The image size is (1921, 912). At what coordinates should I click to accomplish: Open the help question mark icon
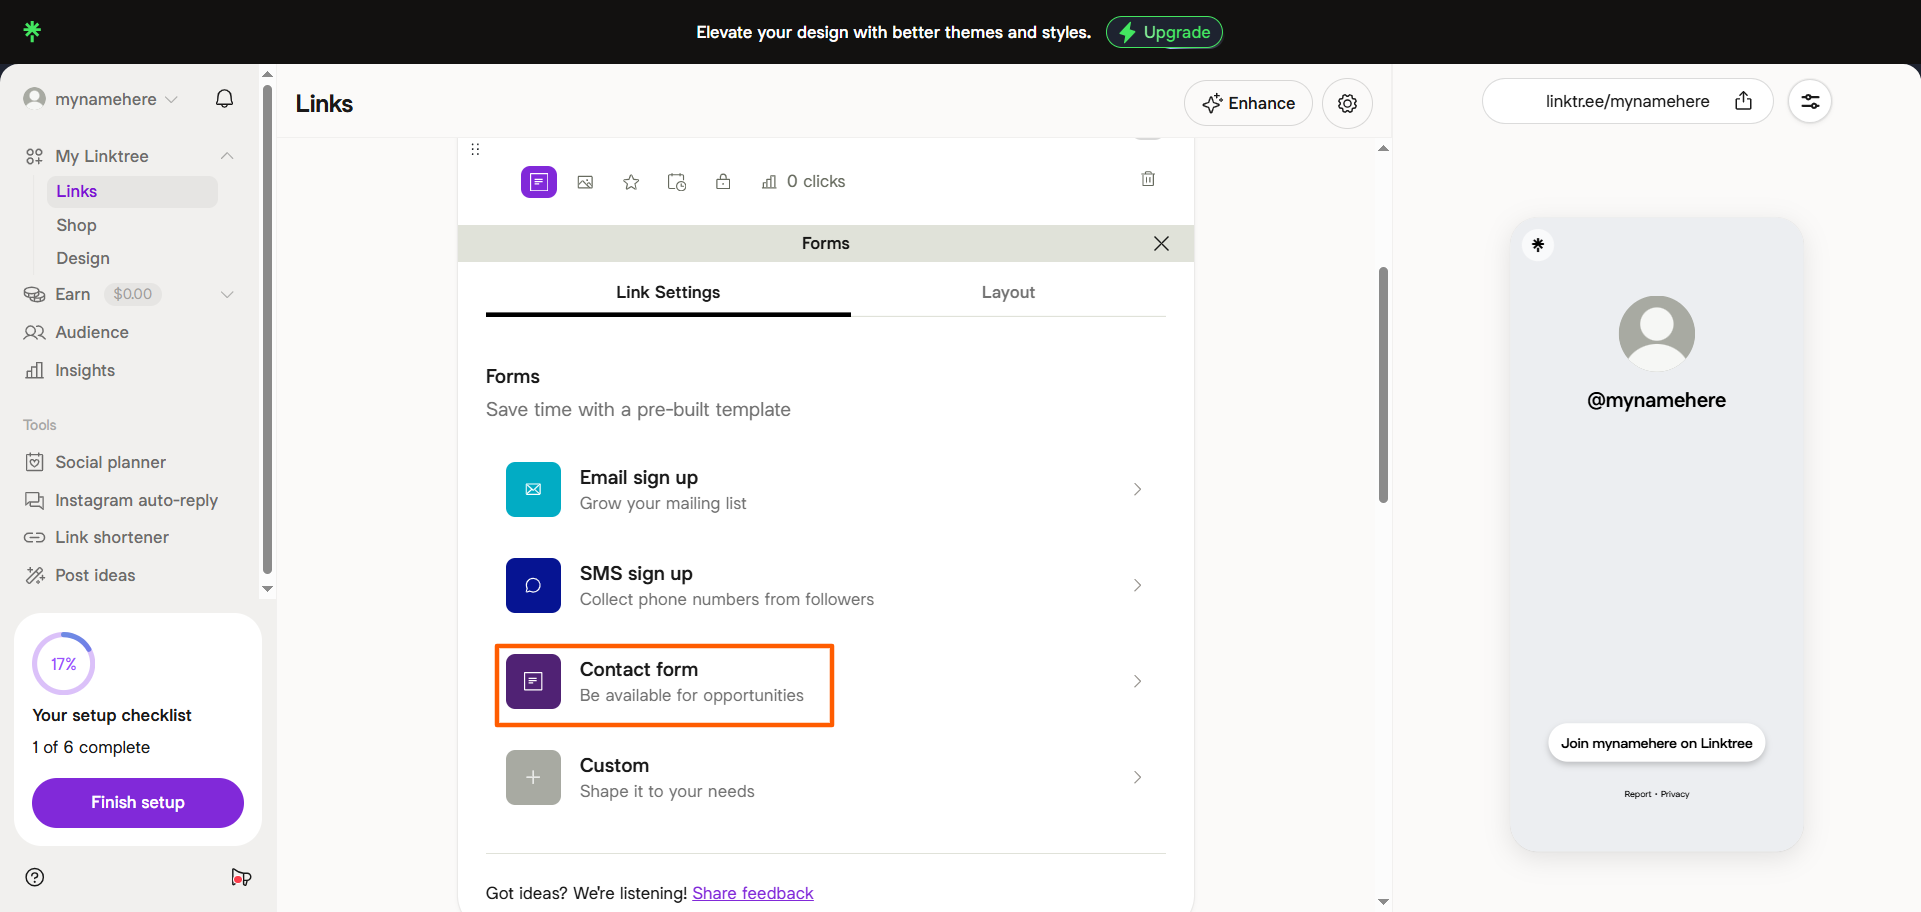click(35, 877)
